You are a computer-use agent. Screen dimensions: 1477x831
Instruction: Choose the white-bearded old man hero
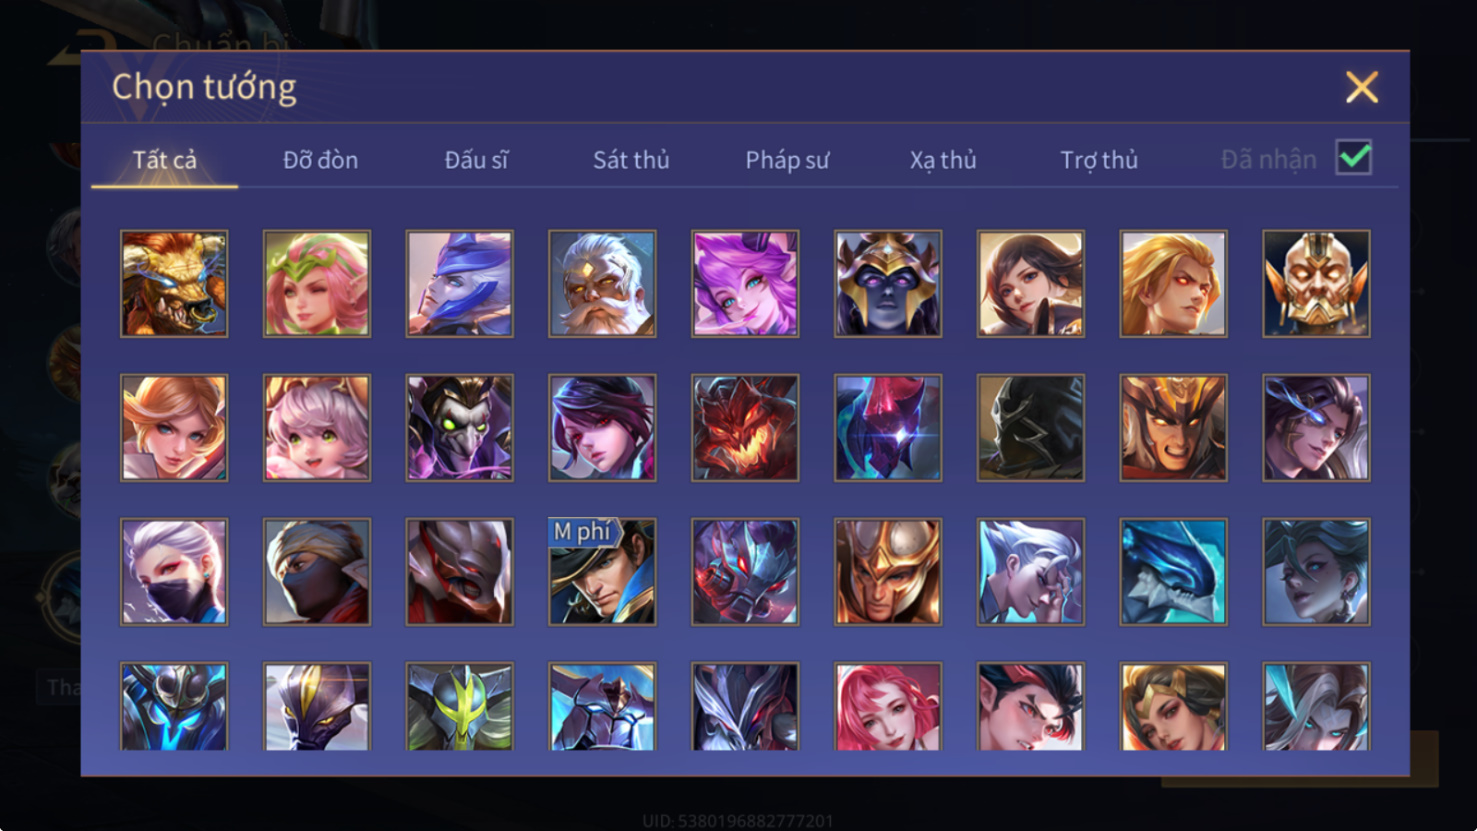click(602, 284)
